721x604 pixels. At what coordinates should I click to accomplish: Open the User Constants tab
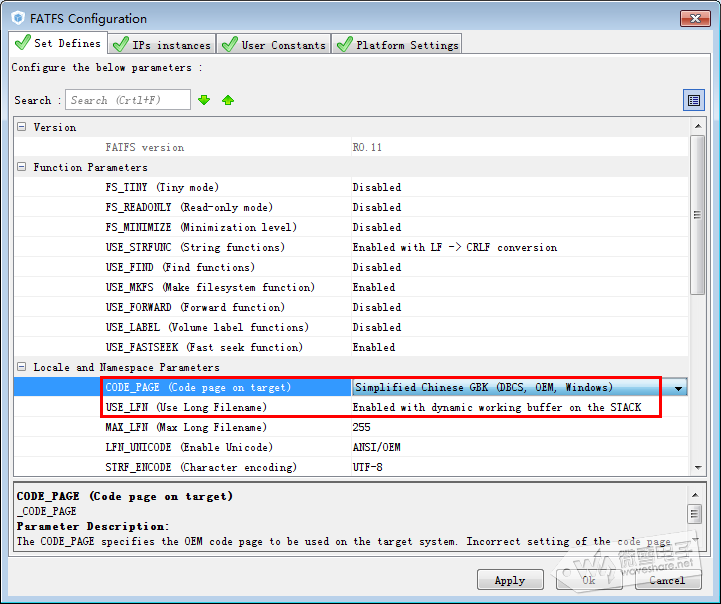(x=274, y=44)
